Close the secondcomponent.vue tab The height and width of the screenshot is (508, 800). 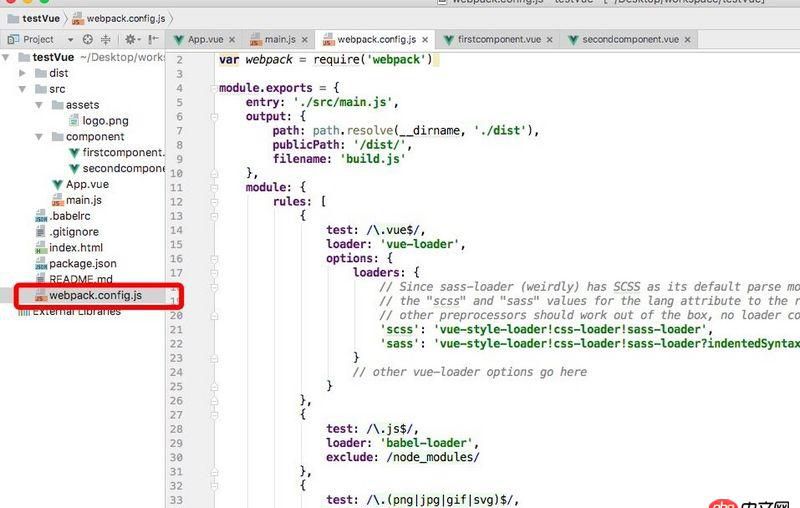click(687, 40)
